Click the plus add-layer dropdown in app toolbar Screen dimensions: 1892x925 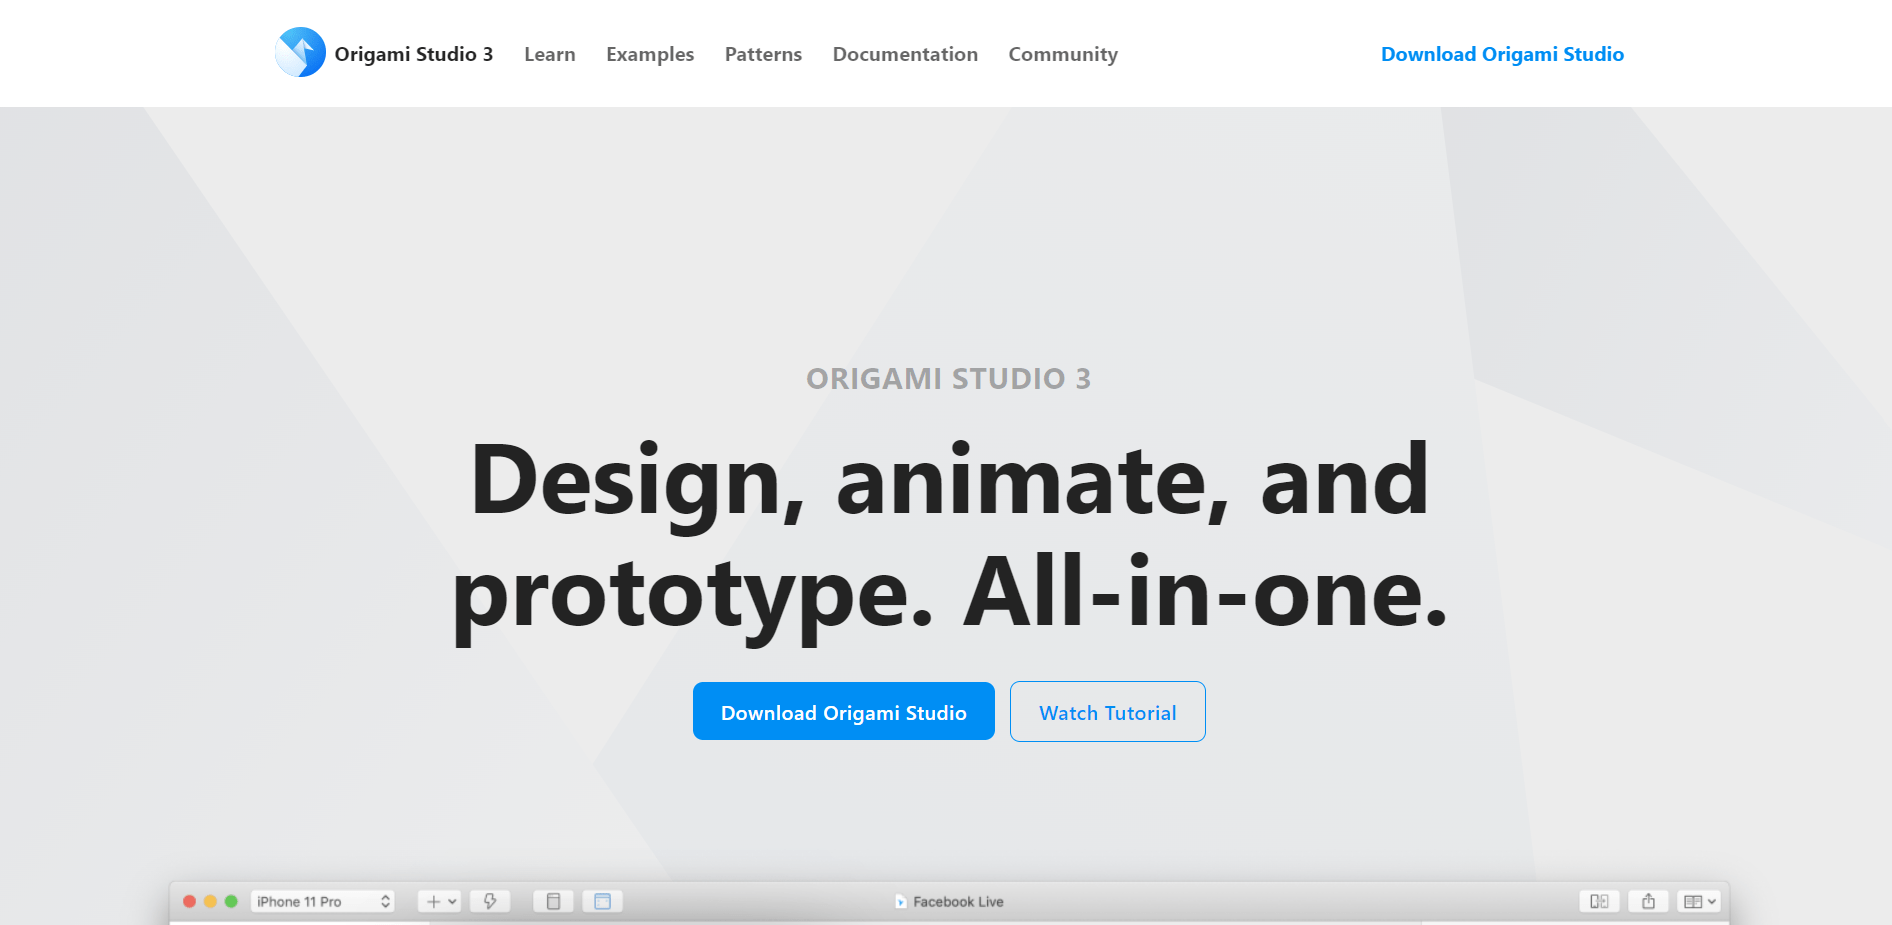[439, 901]
